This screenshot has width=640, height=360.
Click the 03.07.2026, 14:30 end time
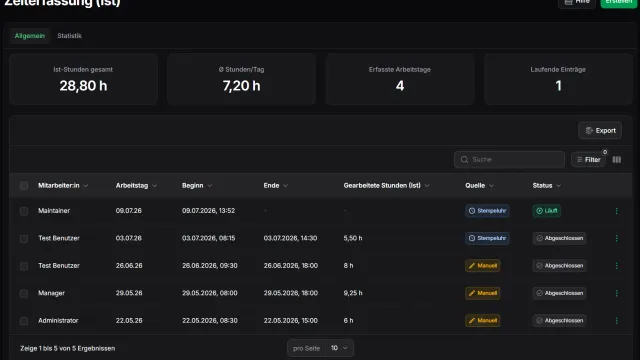click(x=290, y=238)
